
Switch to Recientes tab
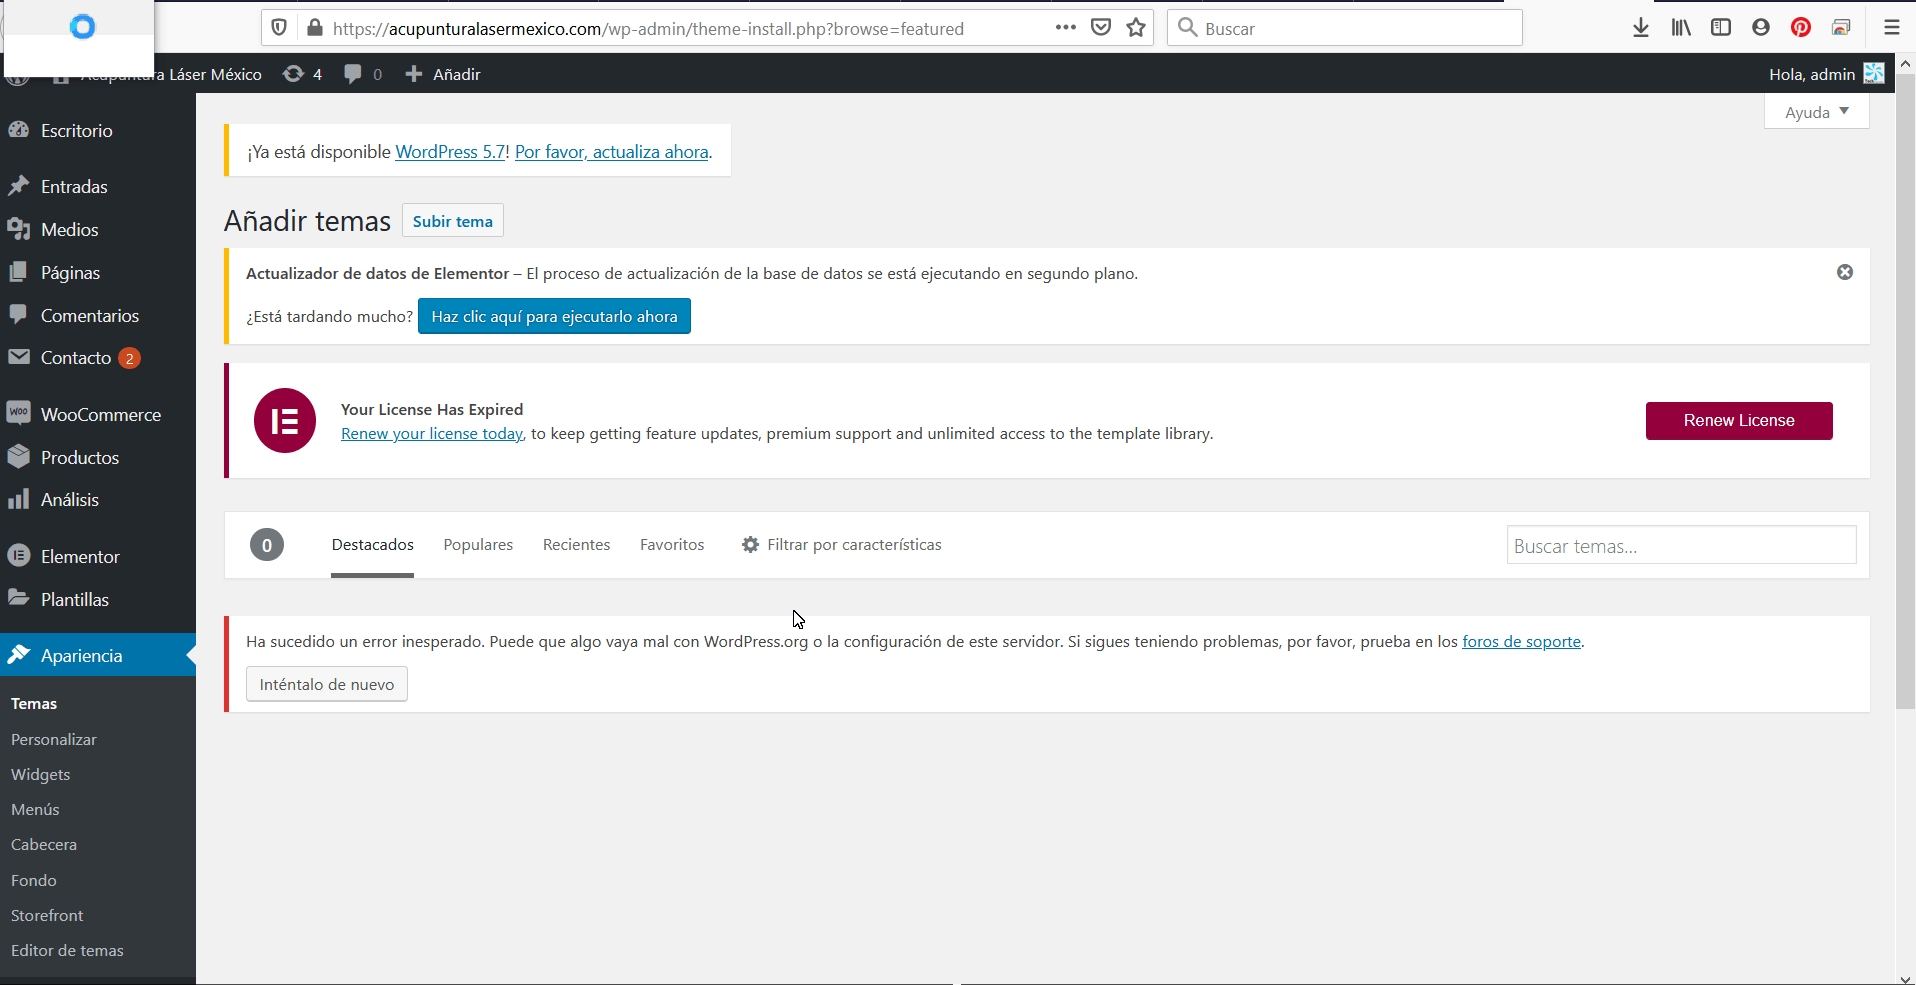pos(576,545)
